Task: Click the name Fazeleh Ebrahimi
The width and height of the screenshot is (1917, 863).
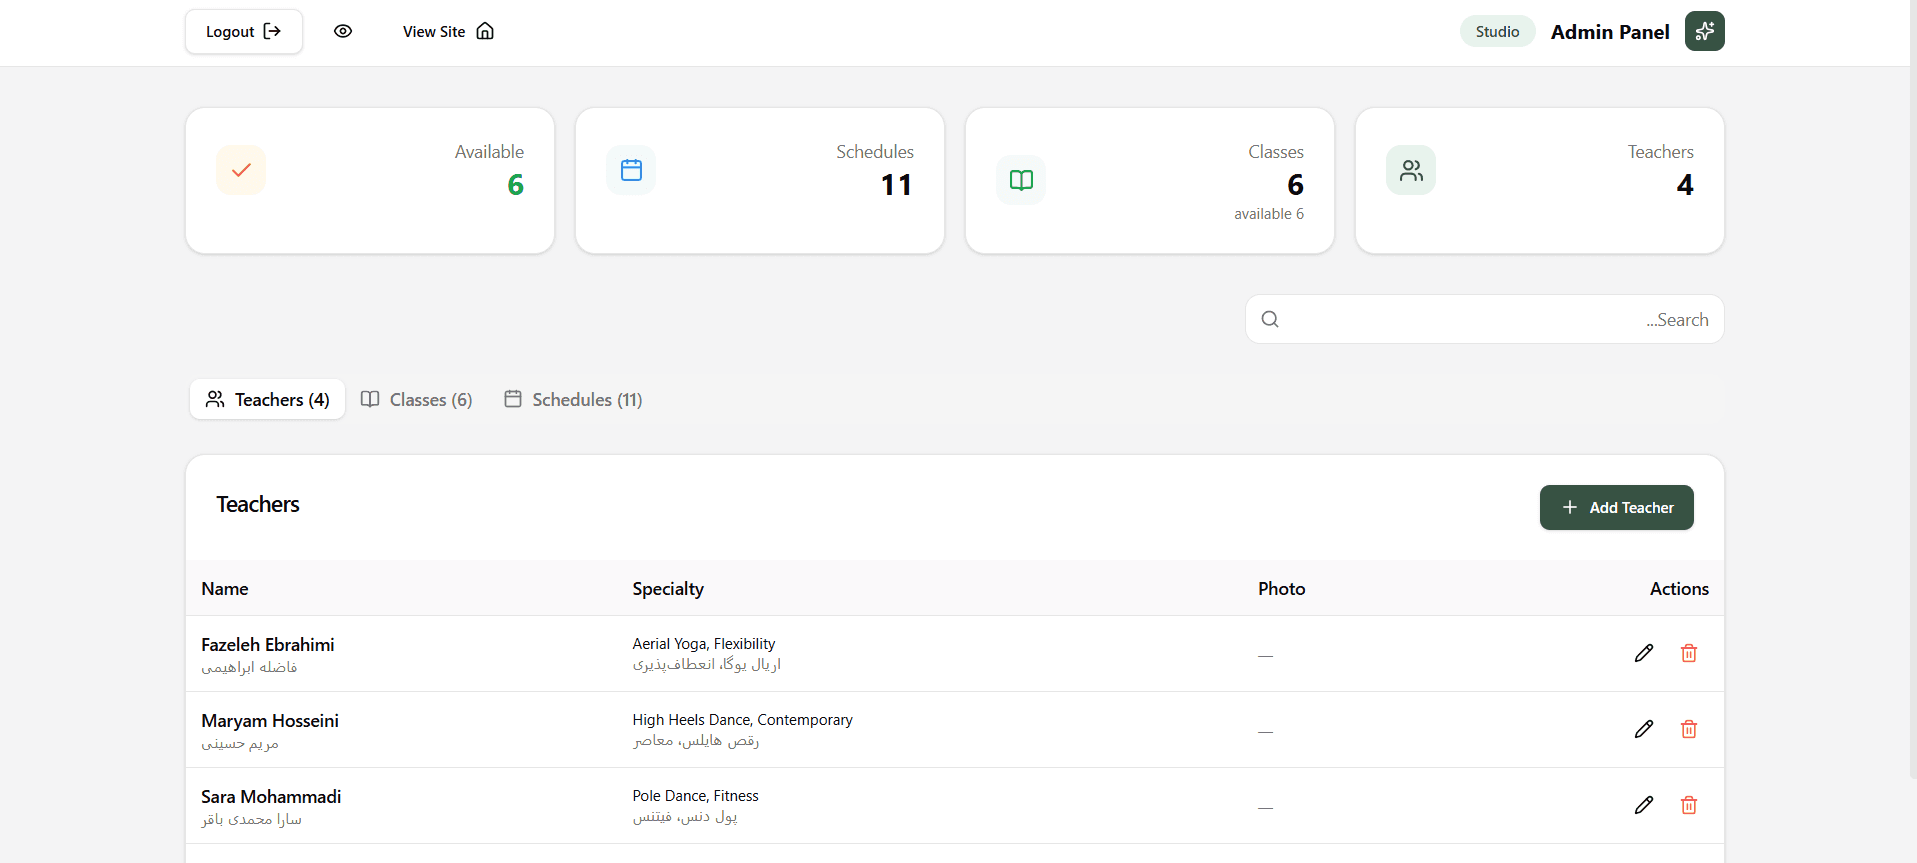Action: (268, 645)
